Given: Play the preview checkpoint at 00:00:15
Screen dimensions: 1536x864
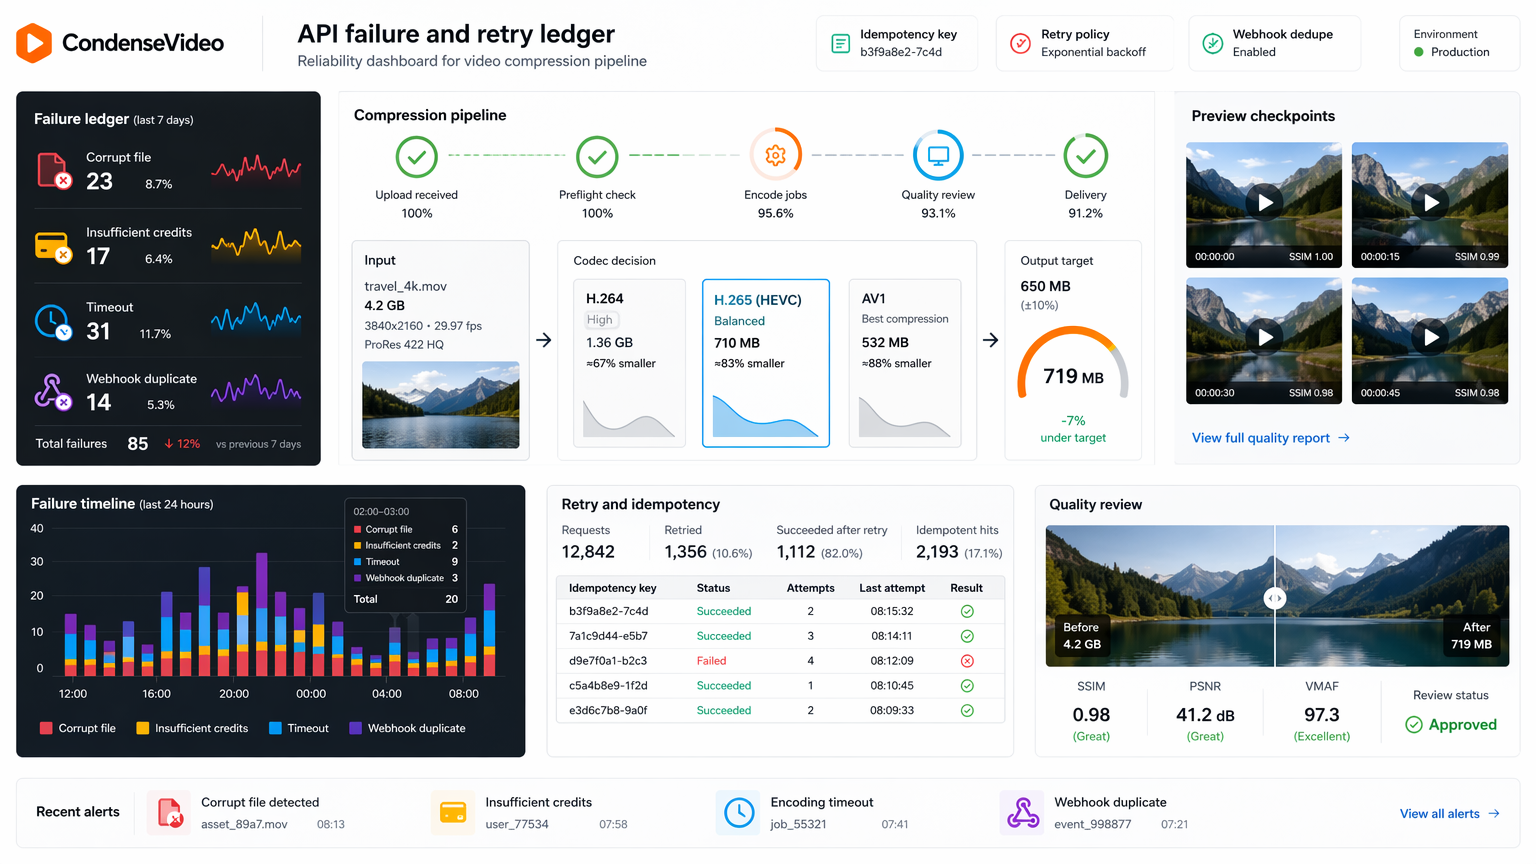Looking at the screenshot, I should click(x=1430, y=202).
